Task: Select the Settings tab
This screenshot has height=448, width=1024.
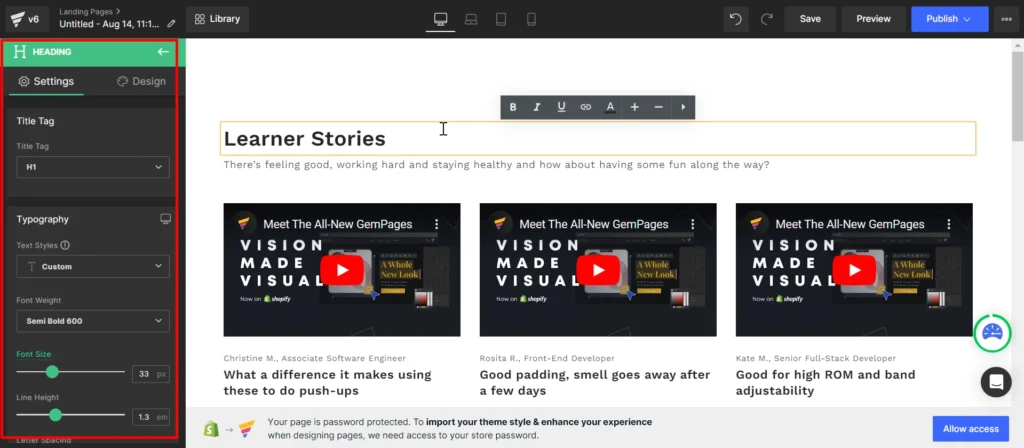Action: tap(46, 81)
